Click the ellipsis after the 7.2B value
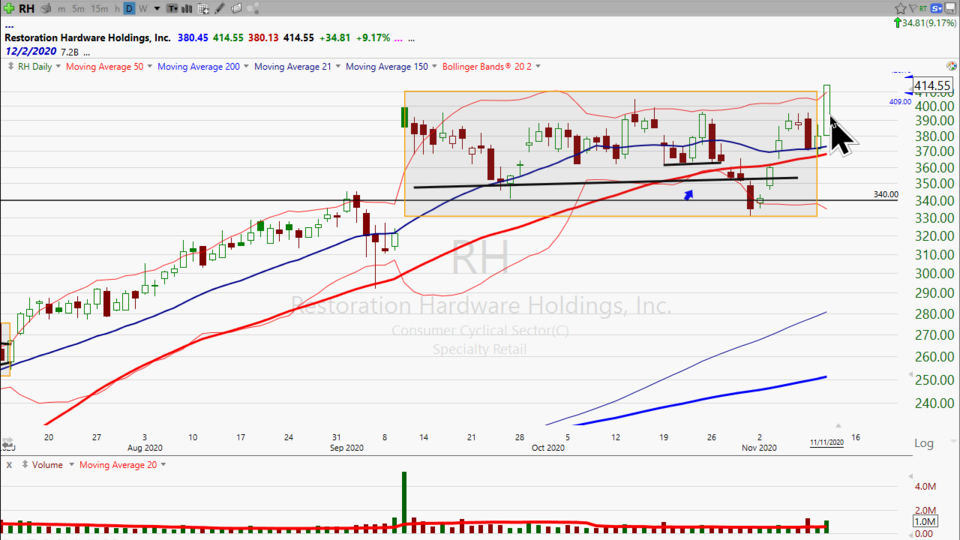 (87, 54)
